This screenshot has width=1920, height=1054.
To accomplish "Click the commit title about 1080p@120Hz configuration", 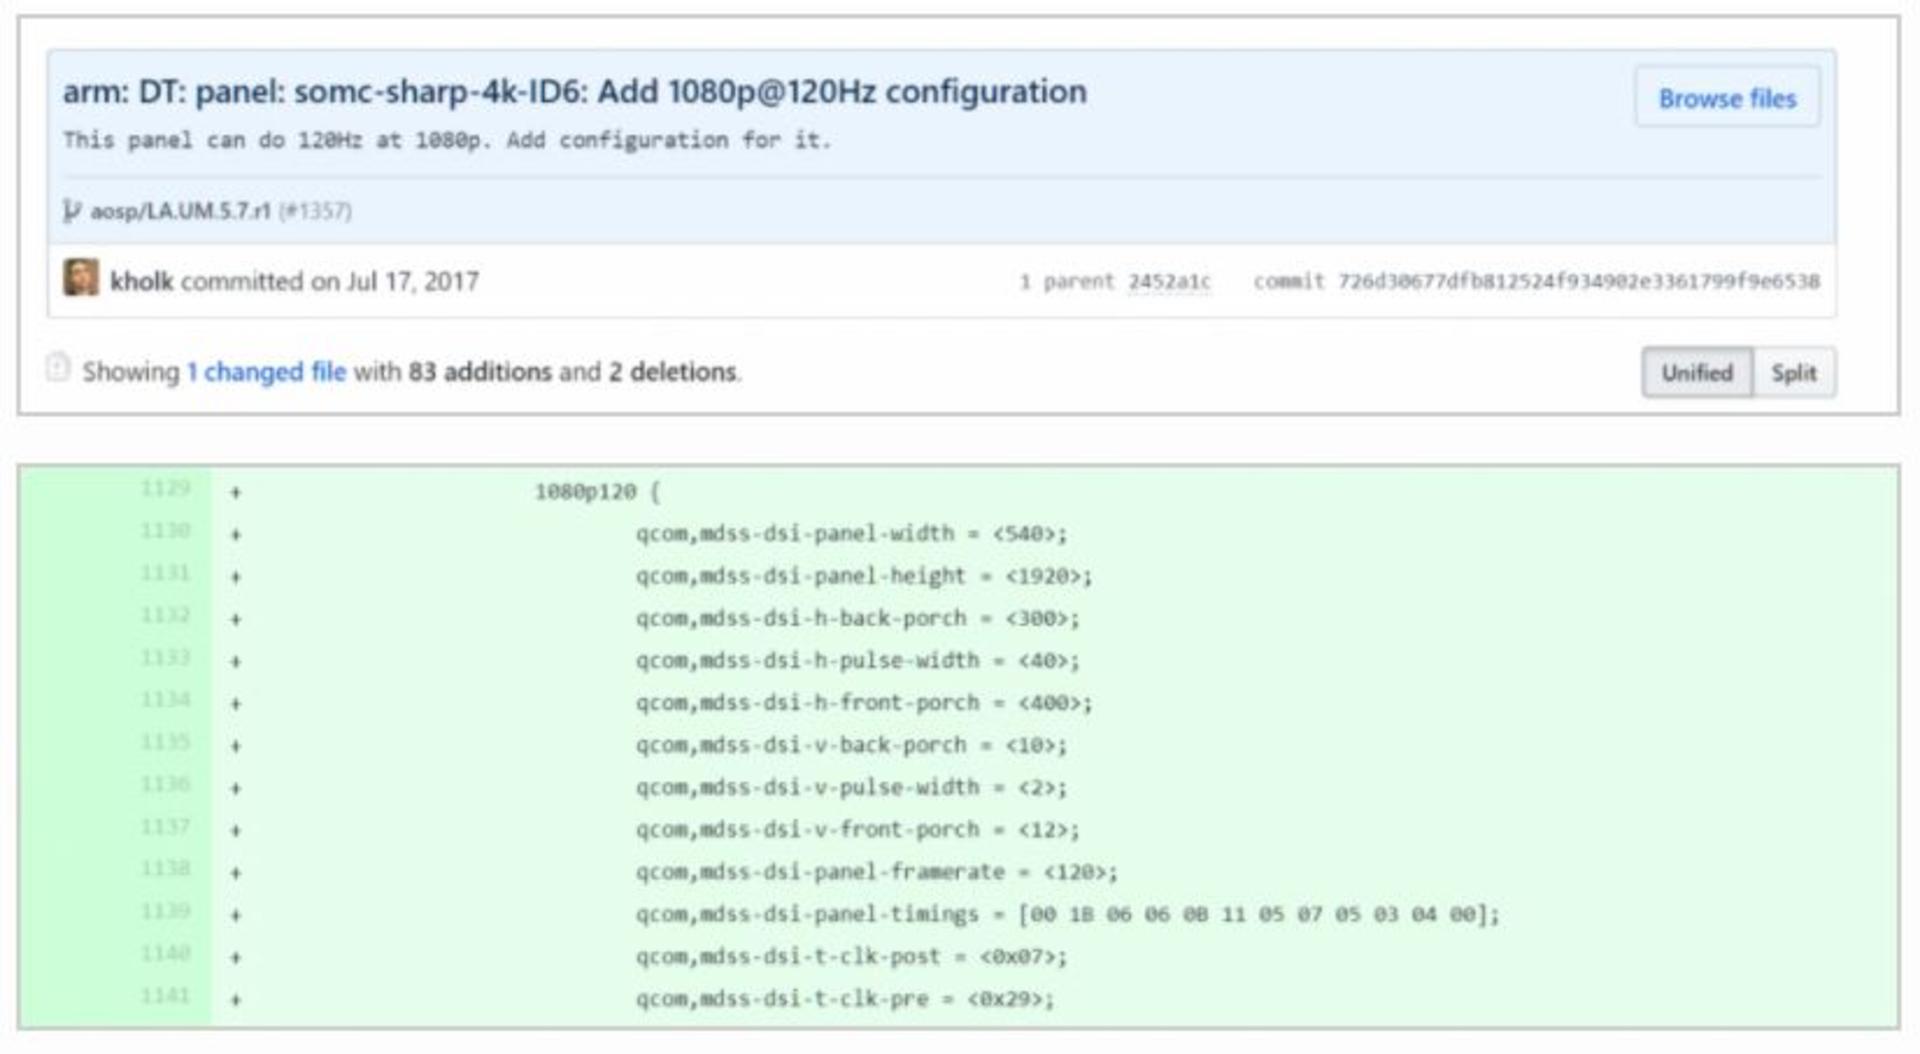I will pos(575,92).
